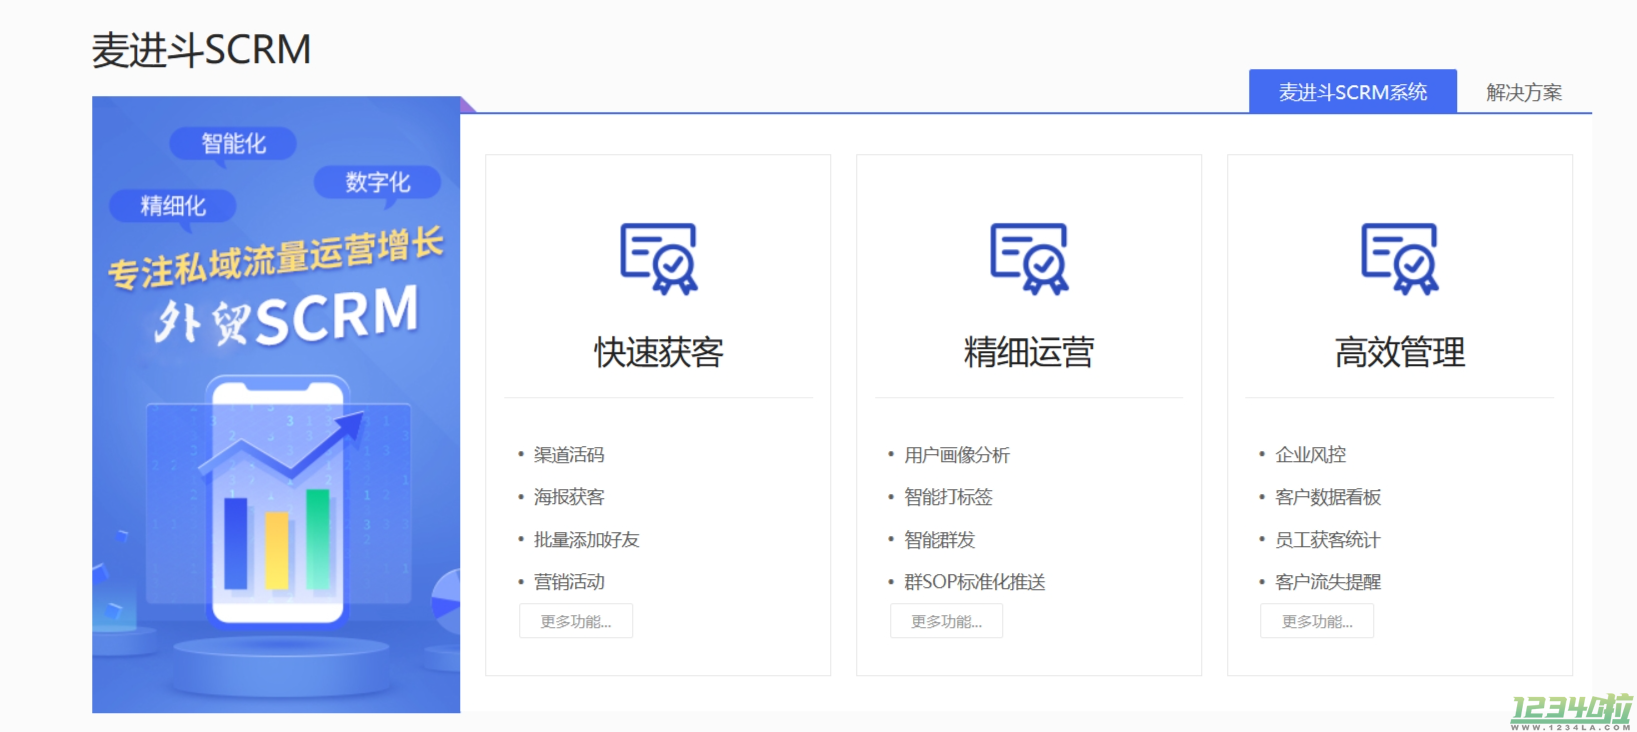Click the 快速获客 card heading

point(658,352)
